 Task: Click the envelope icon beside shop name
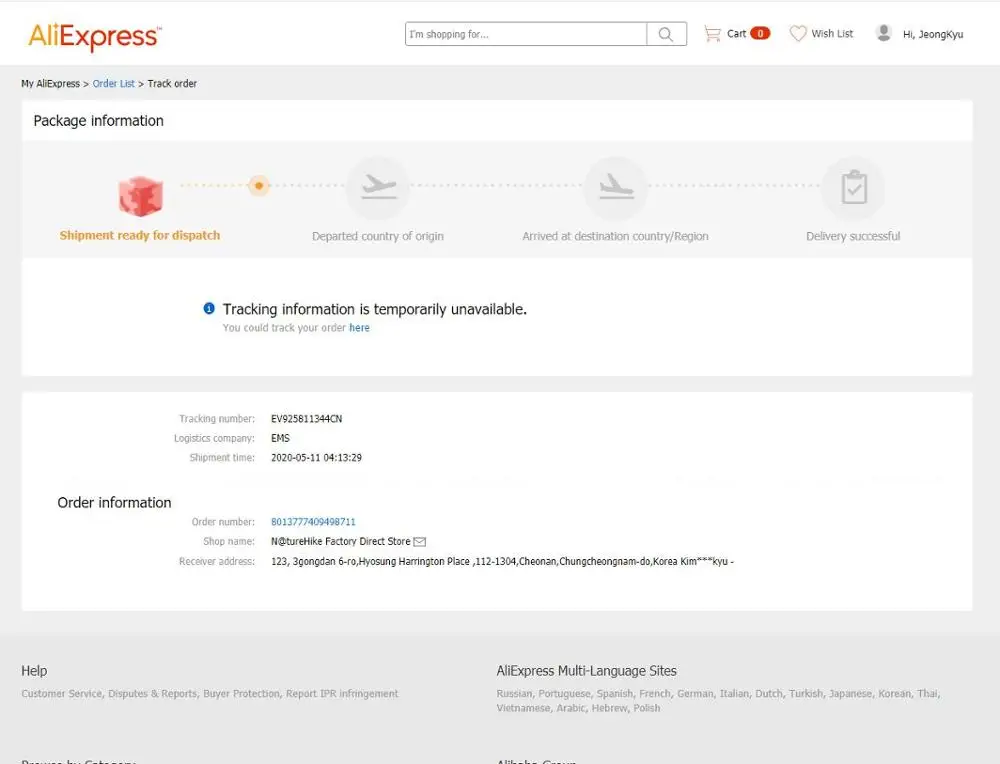420,541
